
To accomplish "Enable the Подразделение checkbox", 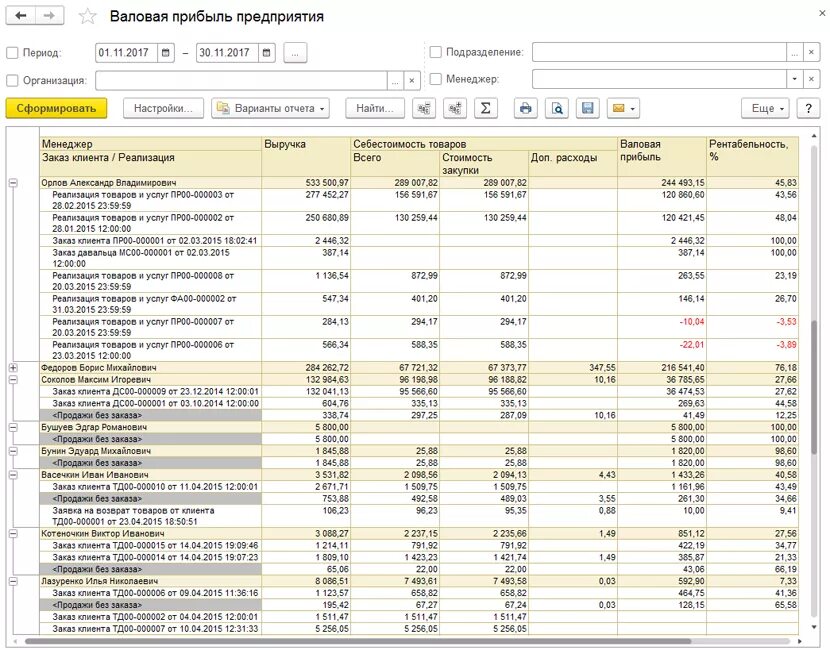I will [435, 52].
